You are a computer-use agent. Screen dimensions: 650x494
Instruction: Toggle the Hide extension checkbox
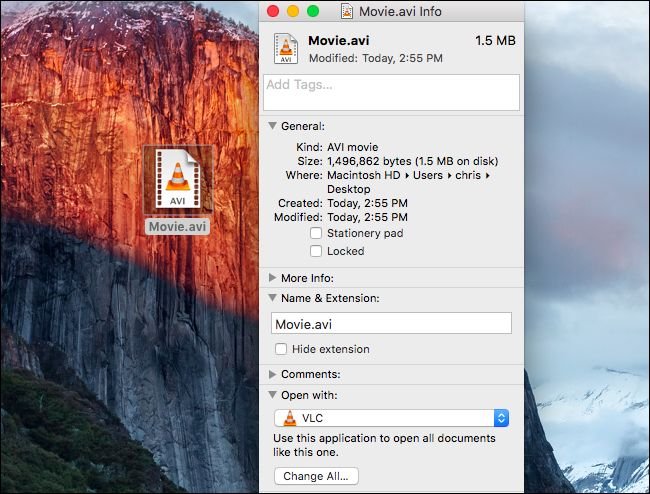282,349
